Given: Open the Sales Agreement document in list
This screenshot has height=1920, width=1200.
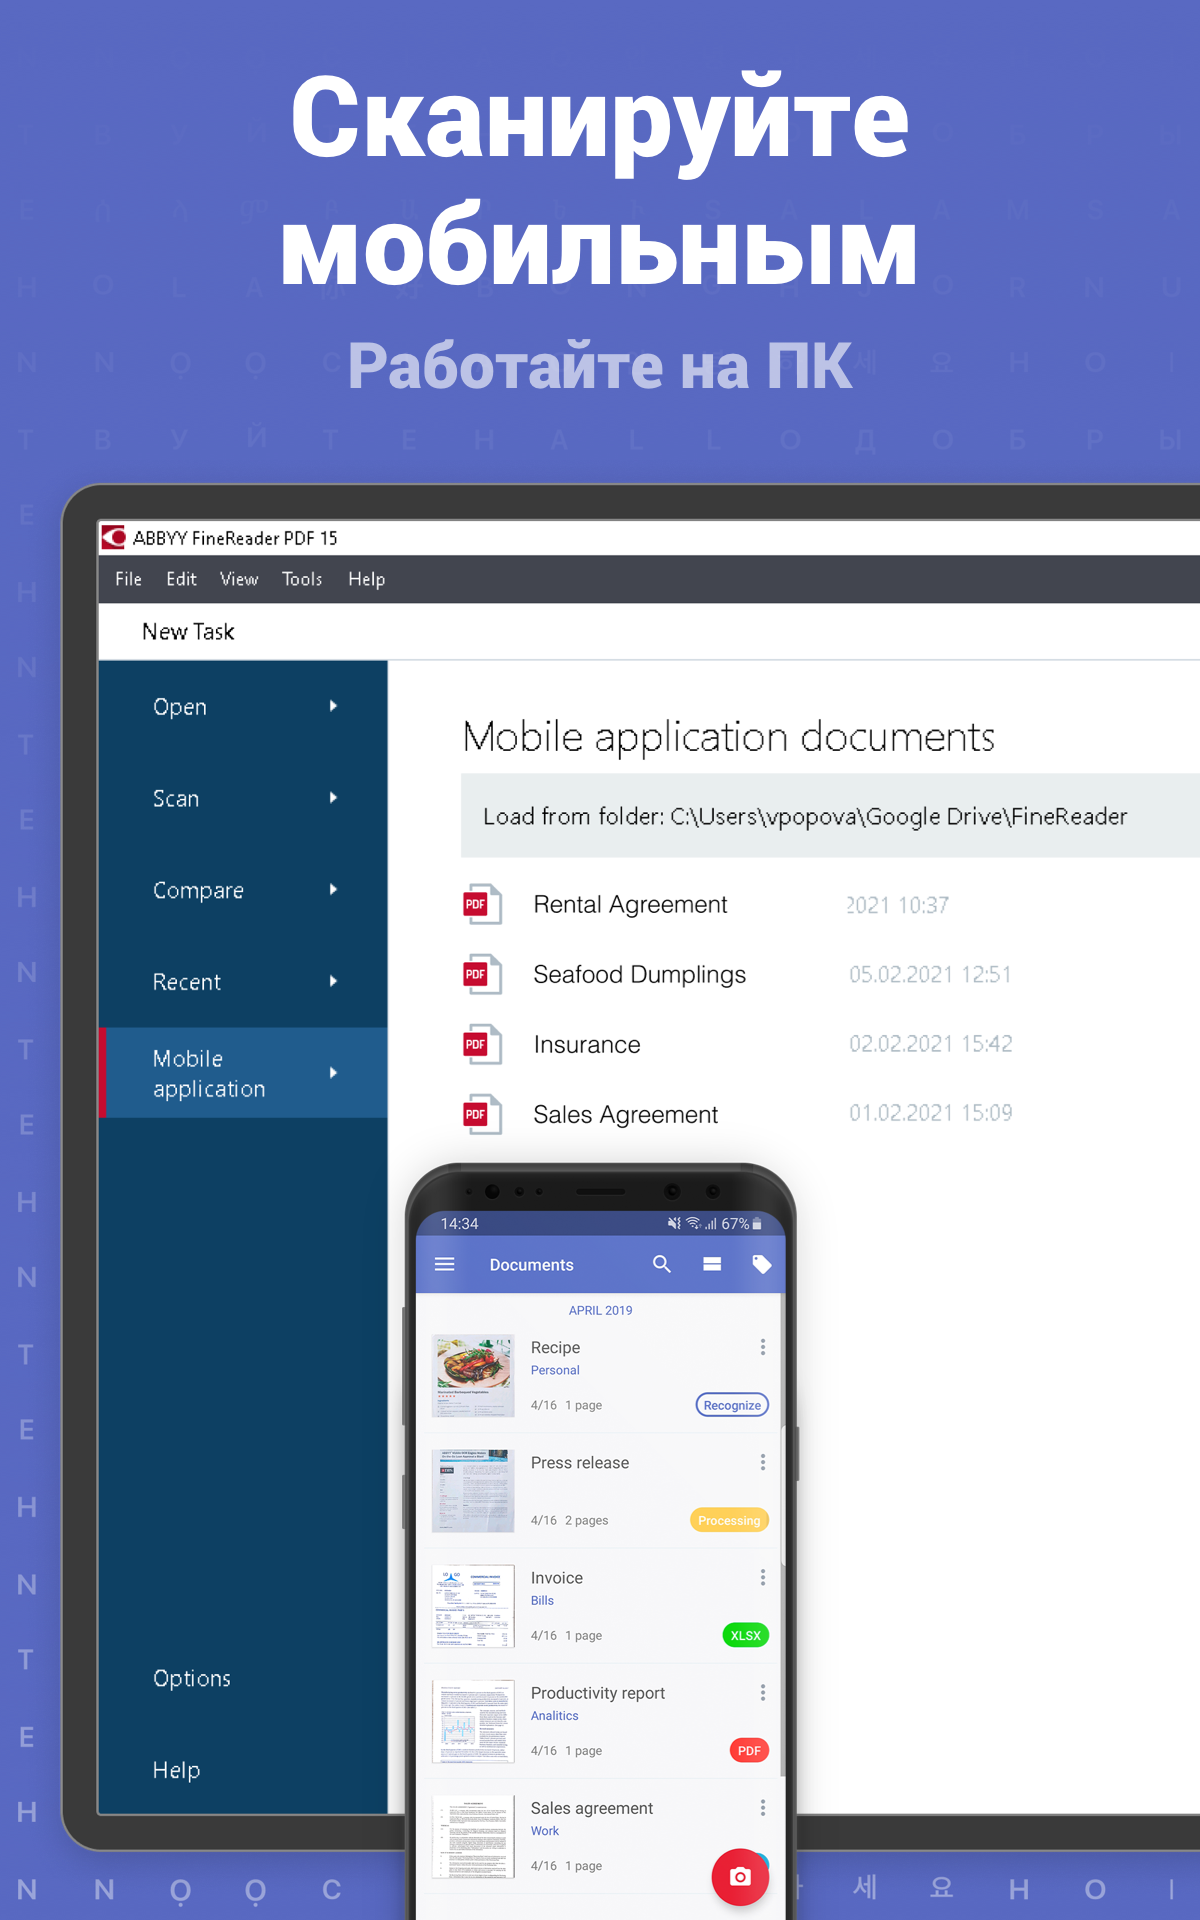Looking at the screenshot, I should point(625,1114).
